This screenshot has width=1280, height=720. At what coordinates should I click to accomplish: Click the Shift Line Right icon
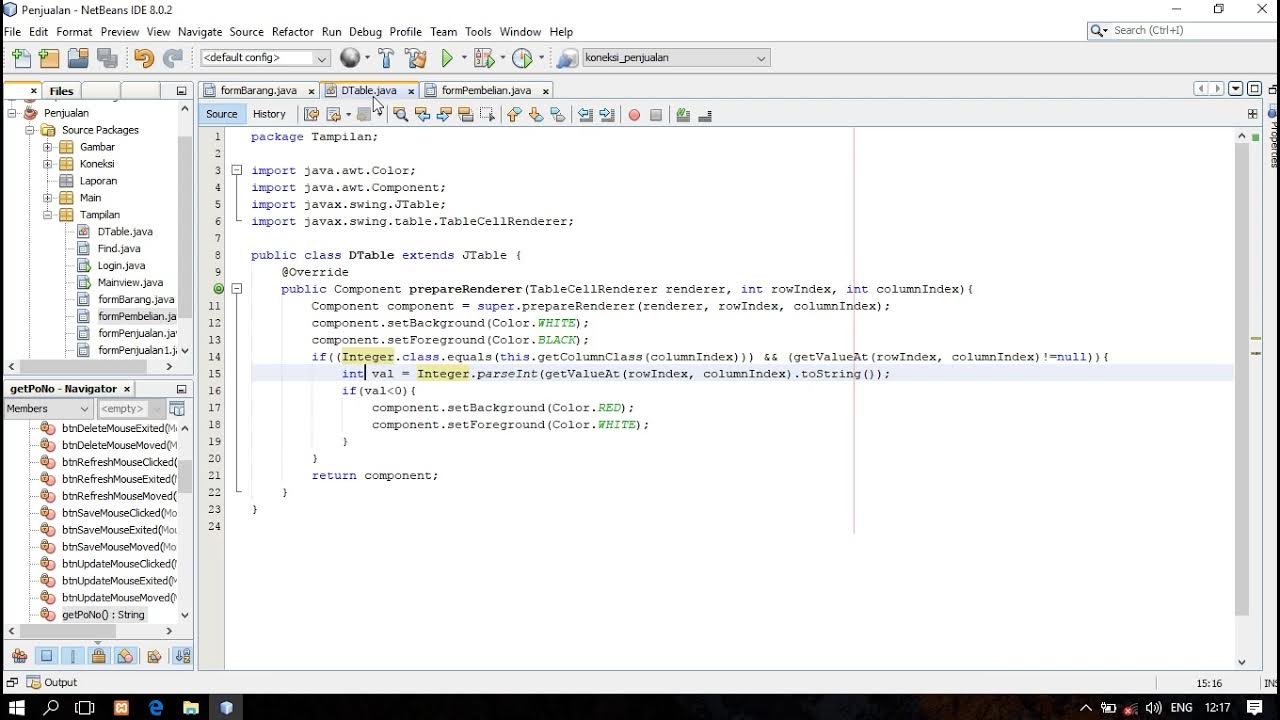[x=605, y=115]
